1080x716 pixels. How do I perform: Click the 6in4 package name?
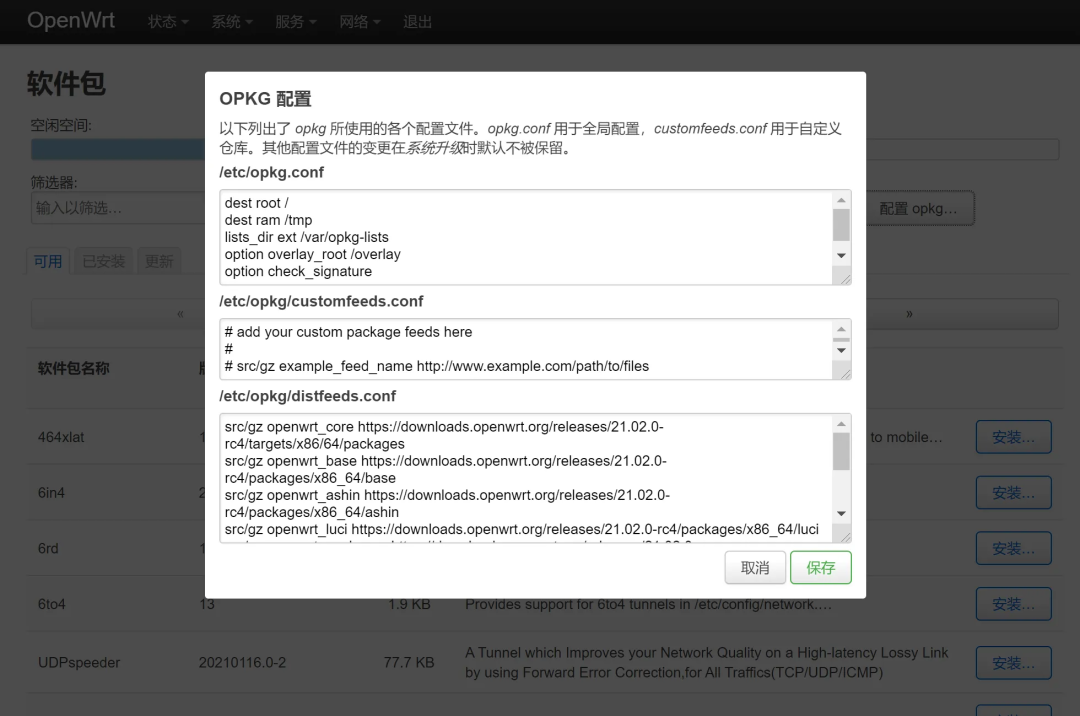pos(51,493)
